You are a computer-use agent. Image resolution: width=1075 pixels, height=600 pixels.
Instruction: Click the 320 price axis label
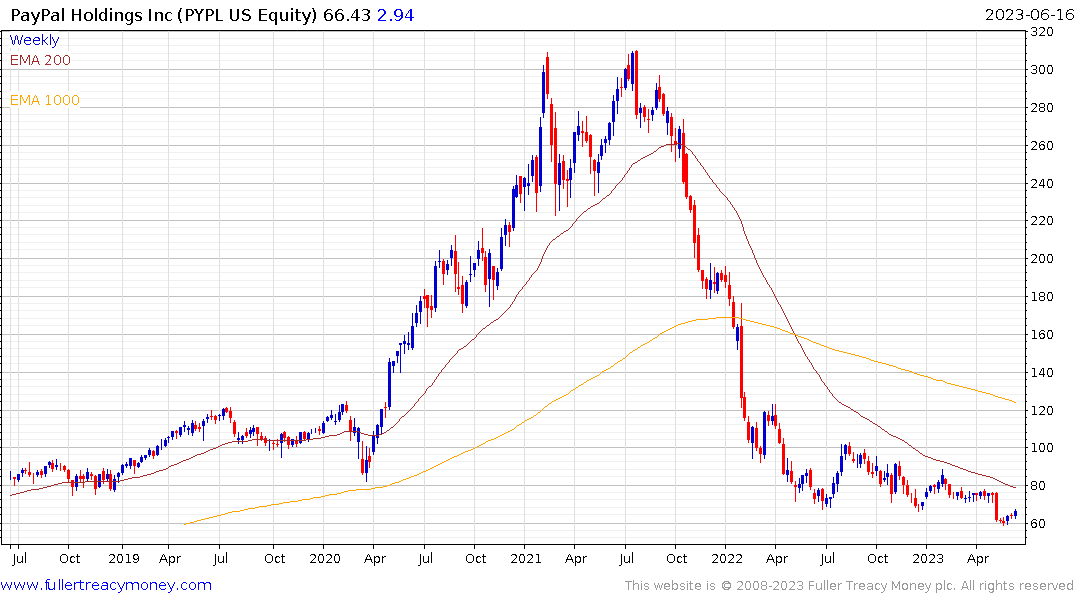tap(1042, 32)
